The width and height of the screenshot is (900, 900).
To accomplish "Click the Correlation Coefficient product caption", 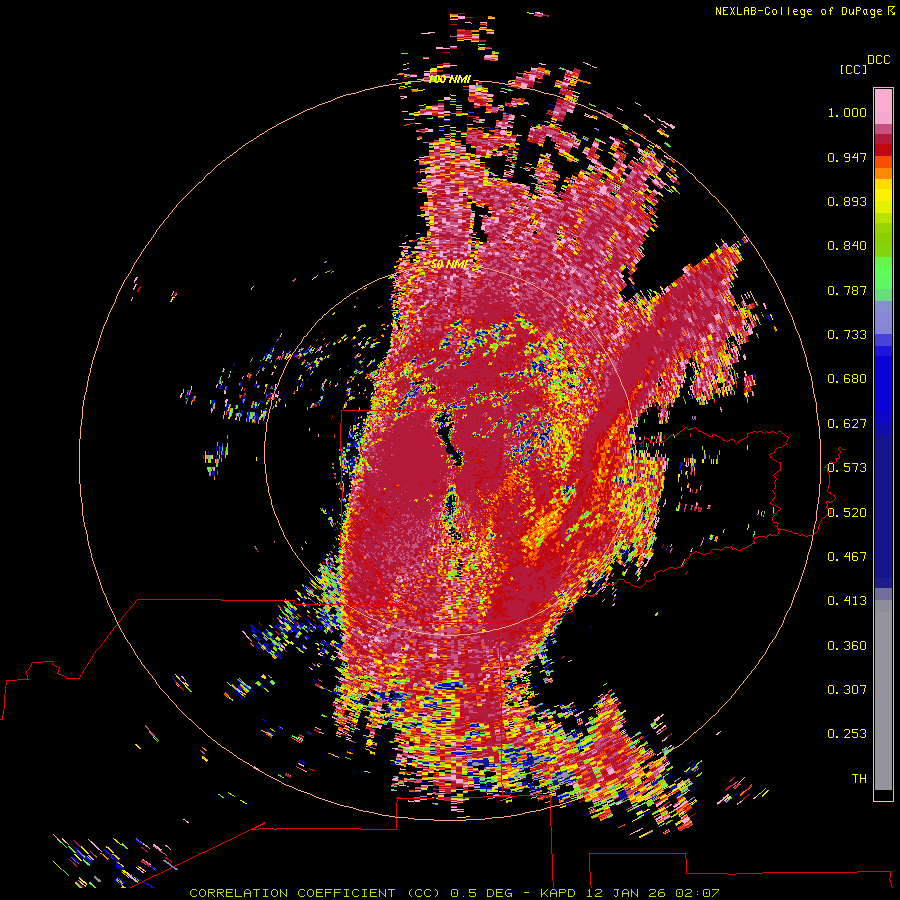I will click(454, 893).
